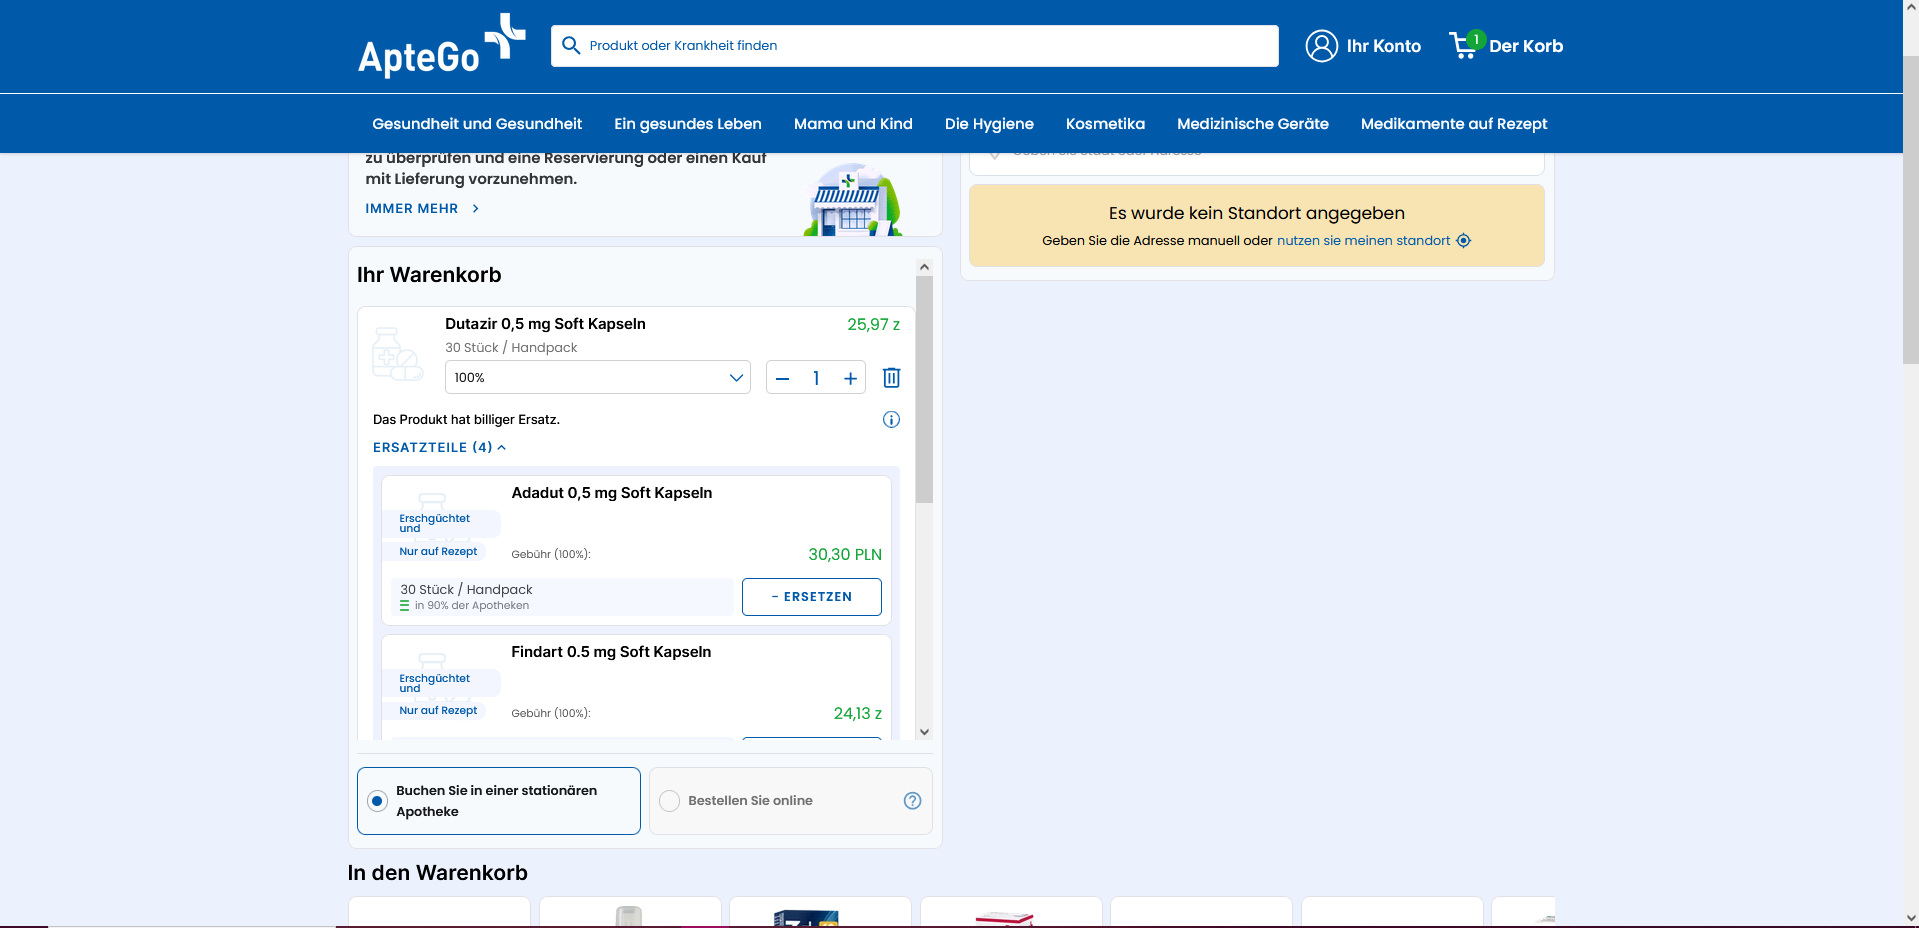This screenshot has height=928, width=1919.
Task: Open the user account avatar icon
Action: (1321, 46)
